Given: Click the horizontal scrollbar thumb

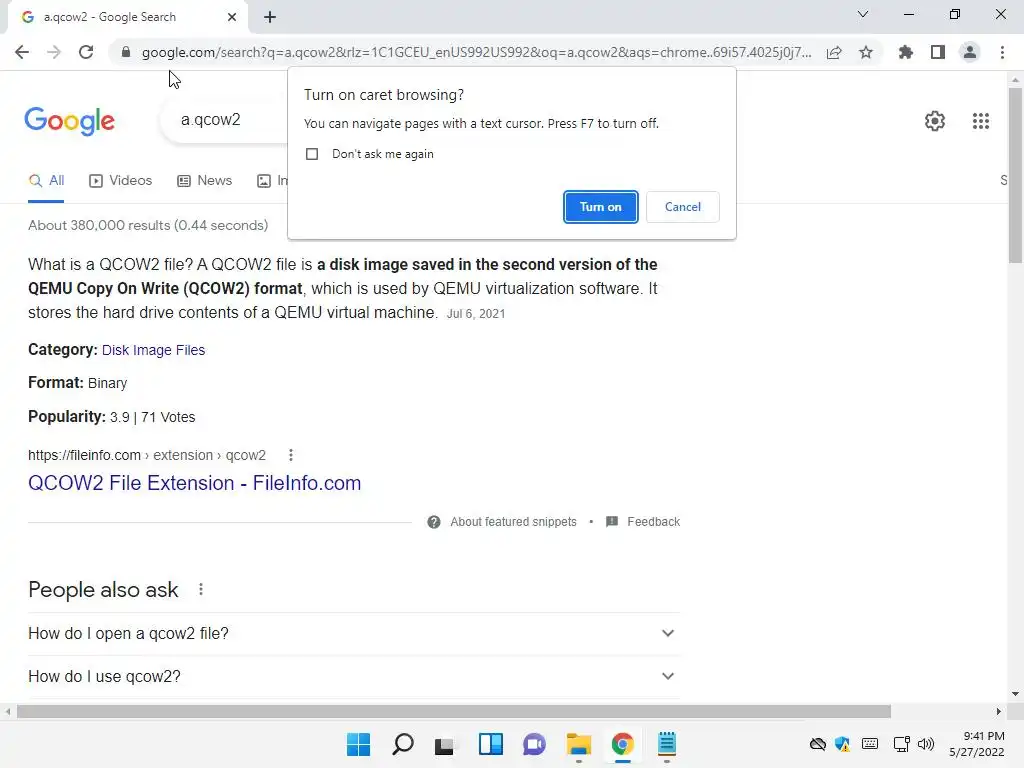Looking at the screenshot, I should (x=454, y=711).
